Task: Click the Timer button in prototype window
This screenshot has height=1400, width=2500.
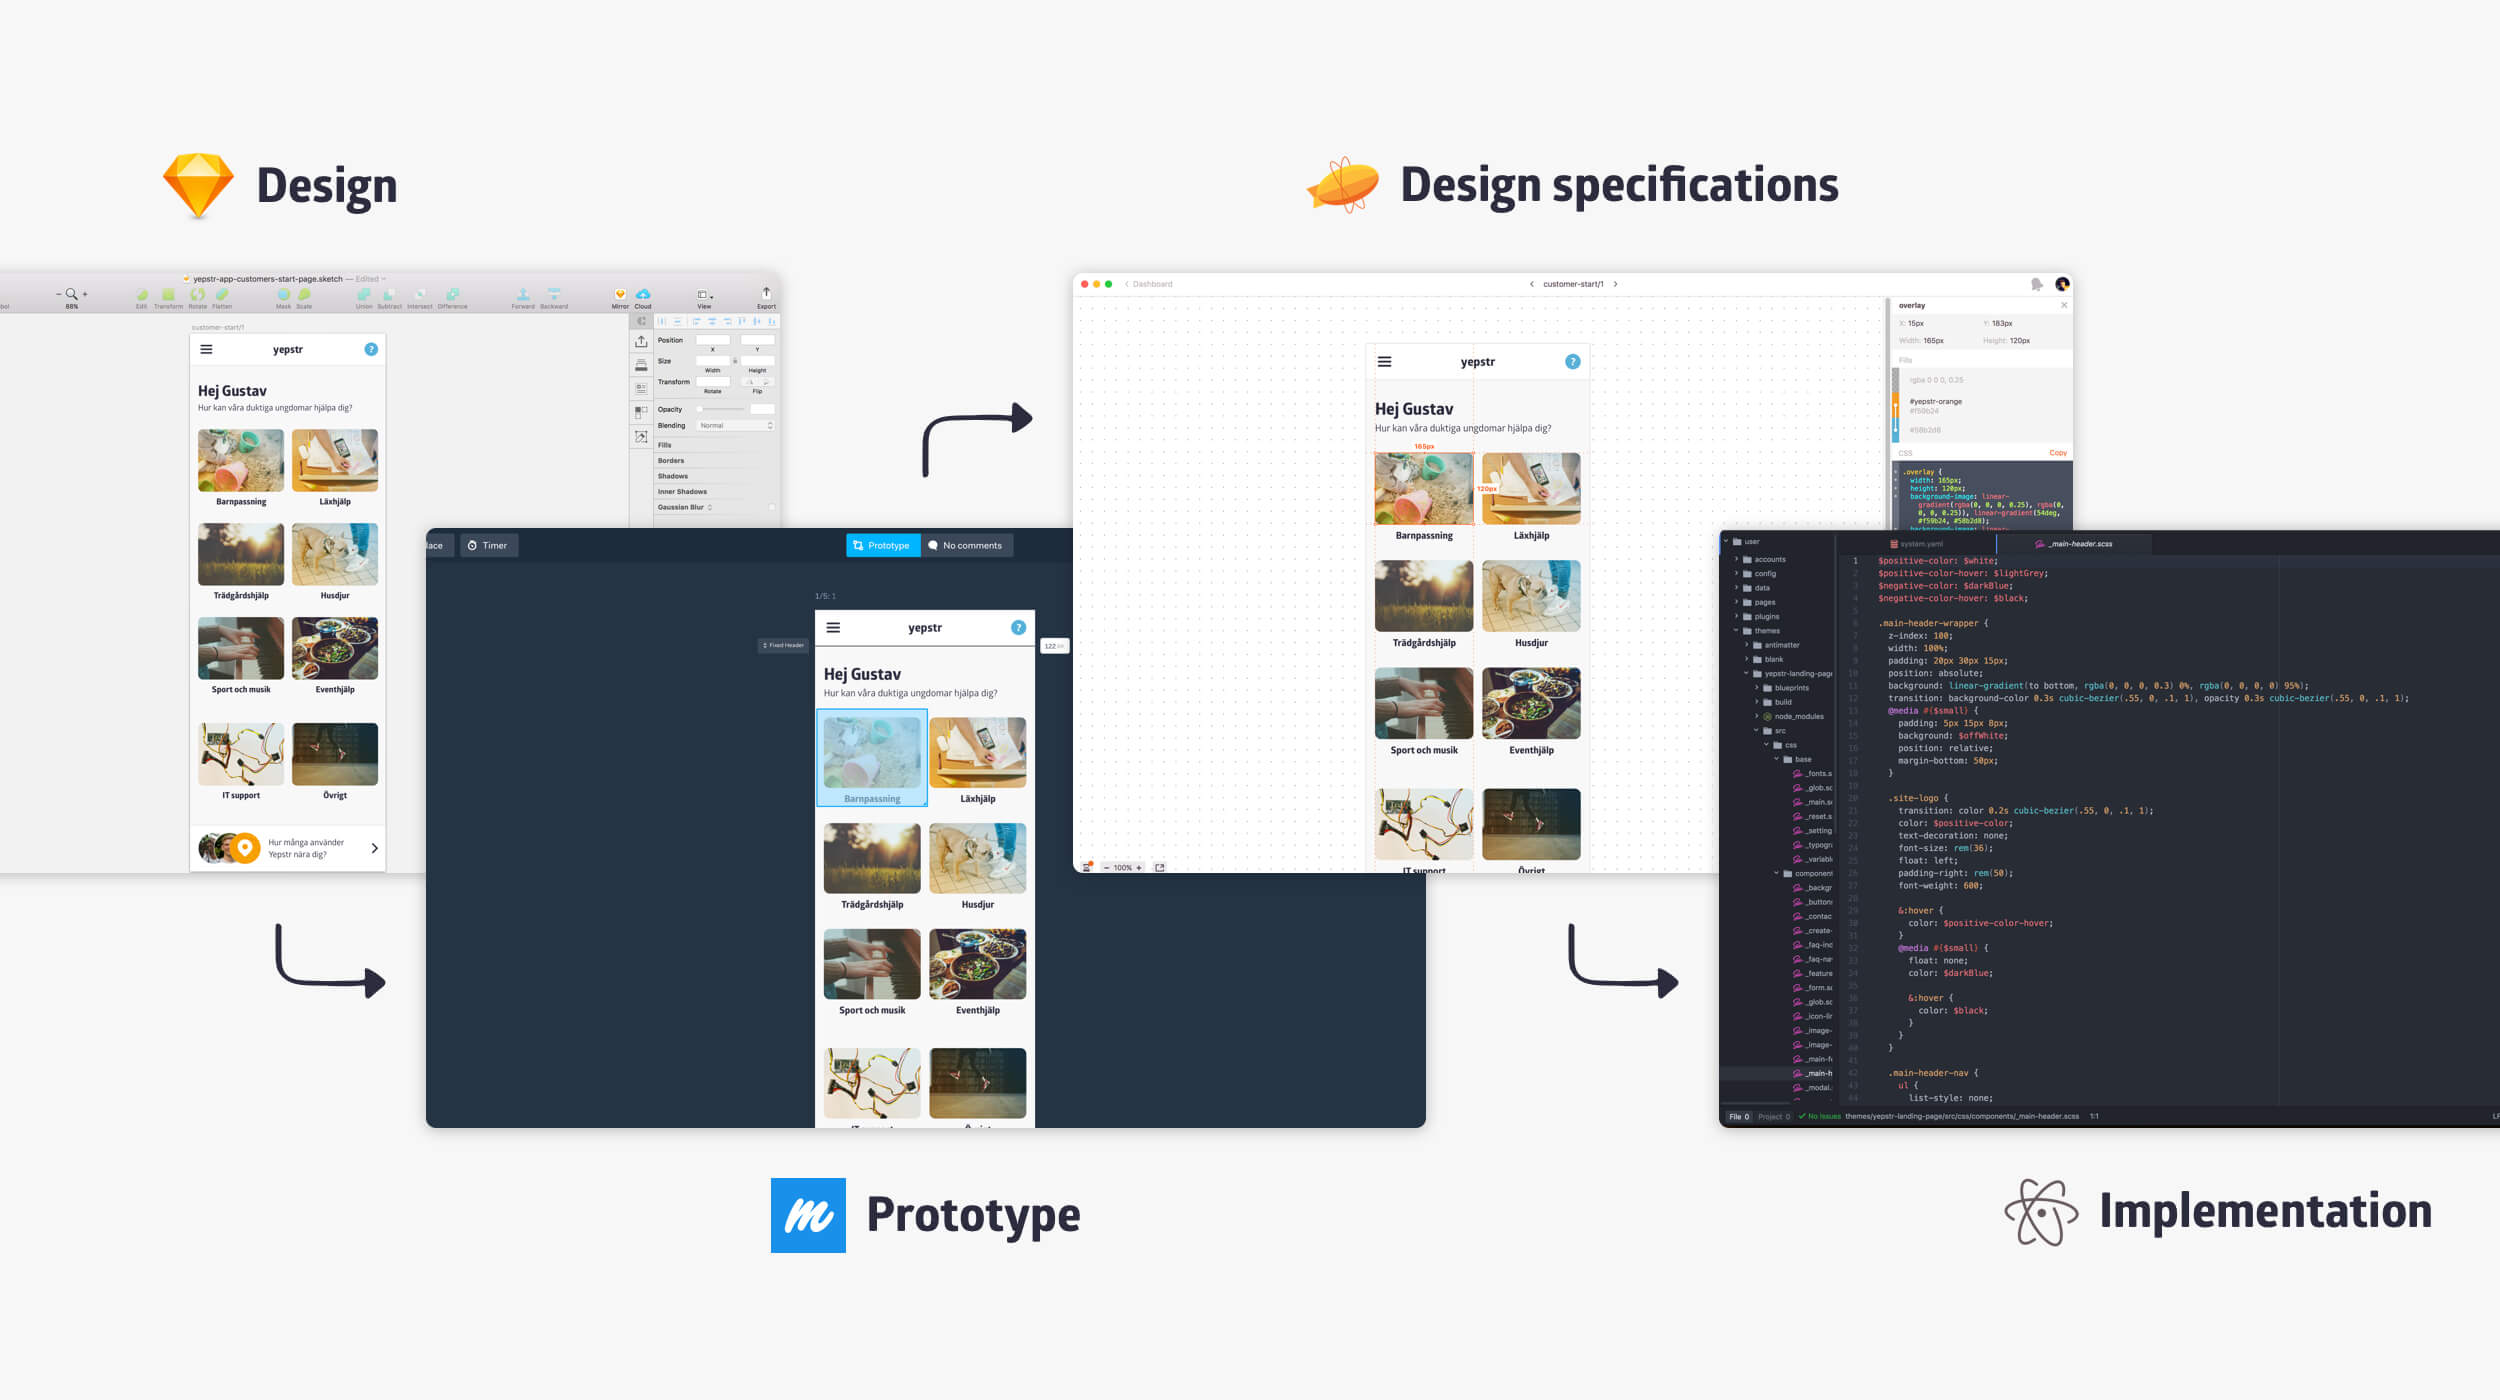Action: pyautogui.click(x=488, y=545)
